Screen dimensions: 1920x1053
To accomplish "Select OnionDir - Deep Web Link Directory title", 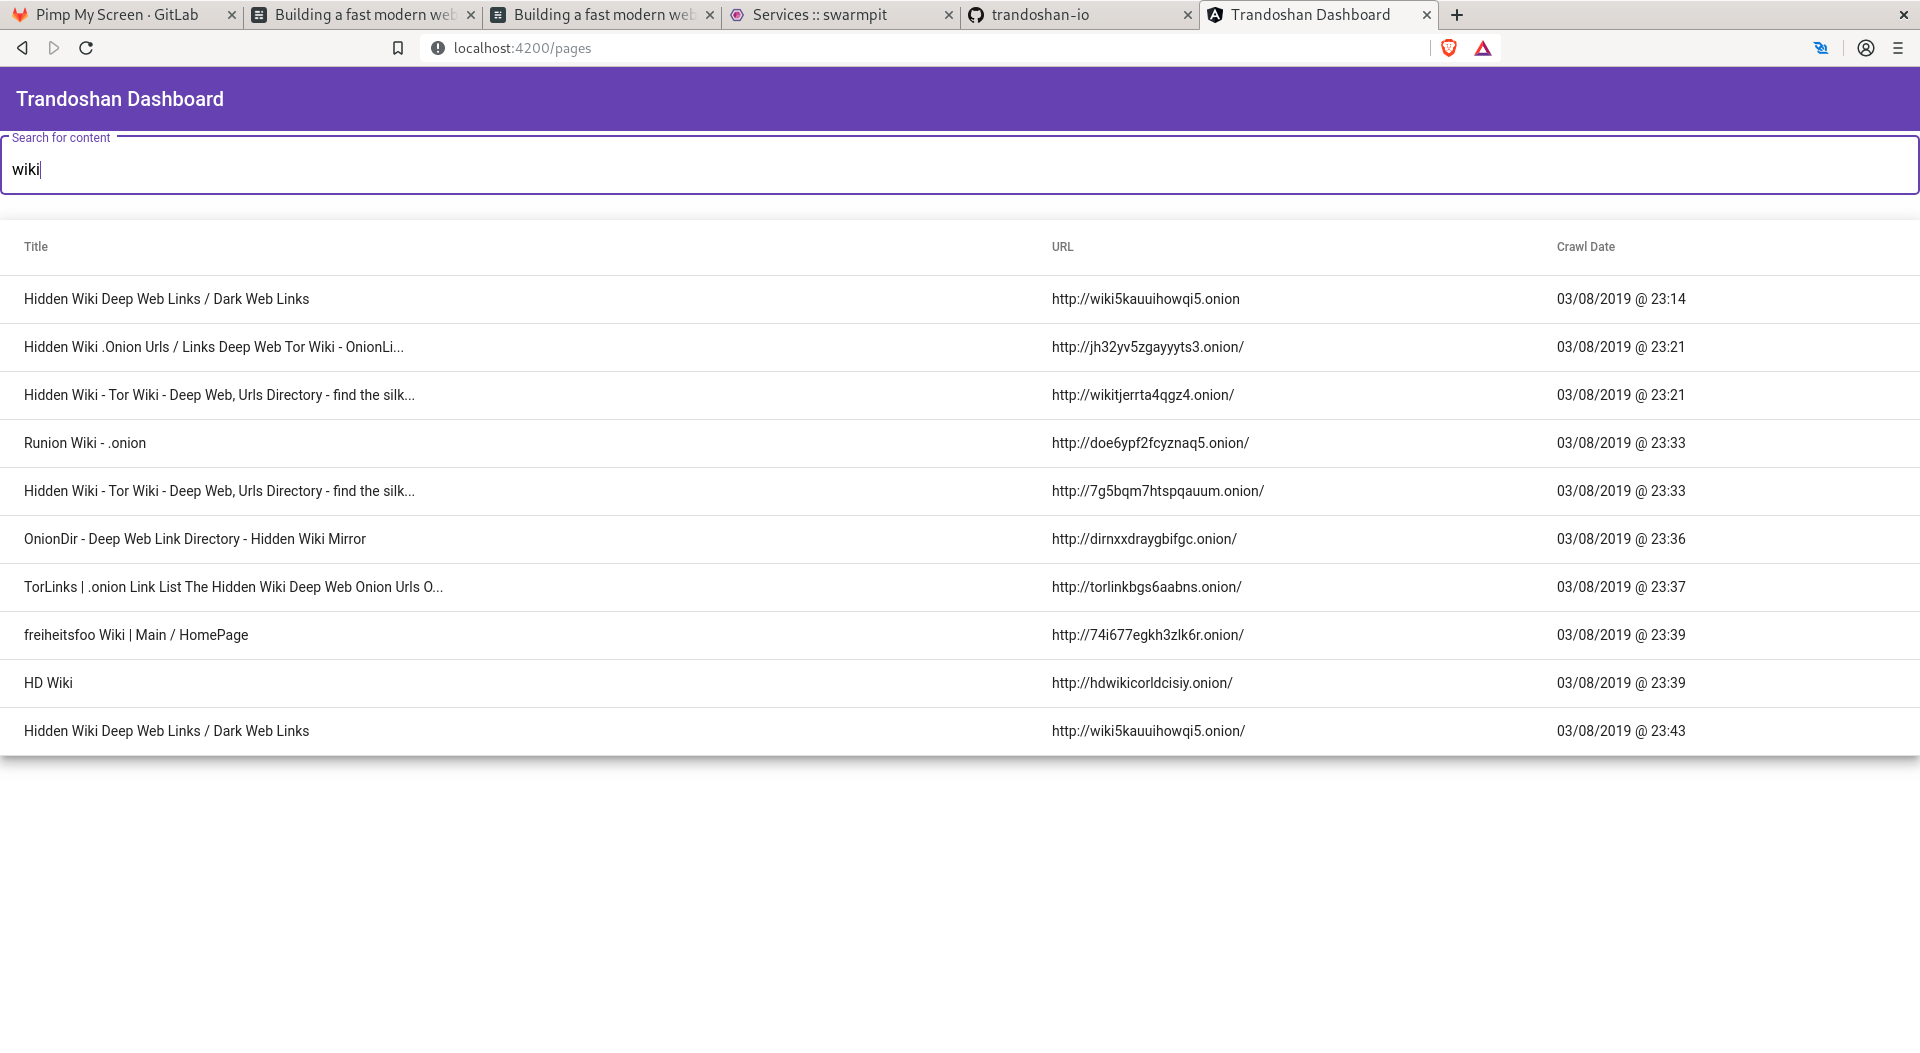I will point(195,539).
